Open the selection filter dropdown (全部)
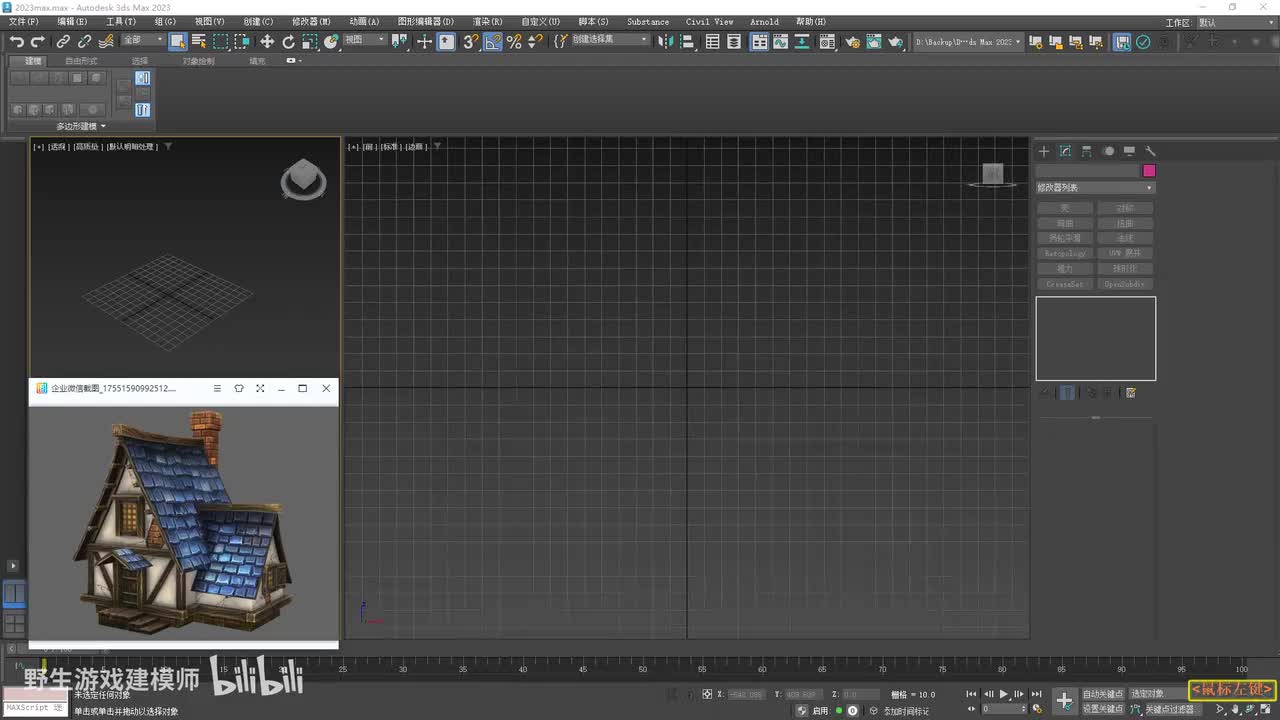The height and width of the screenshot is (720, 1280). (x=143, y=40)
